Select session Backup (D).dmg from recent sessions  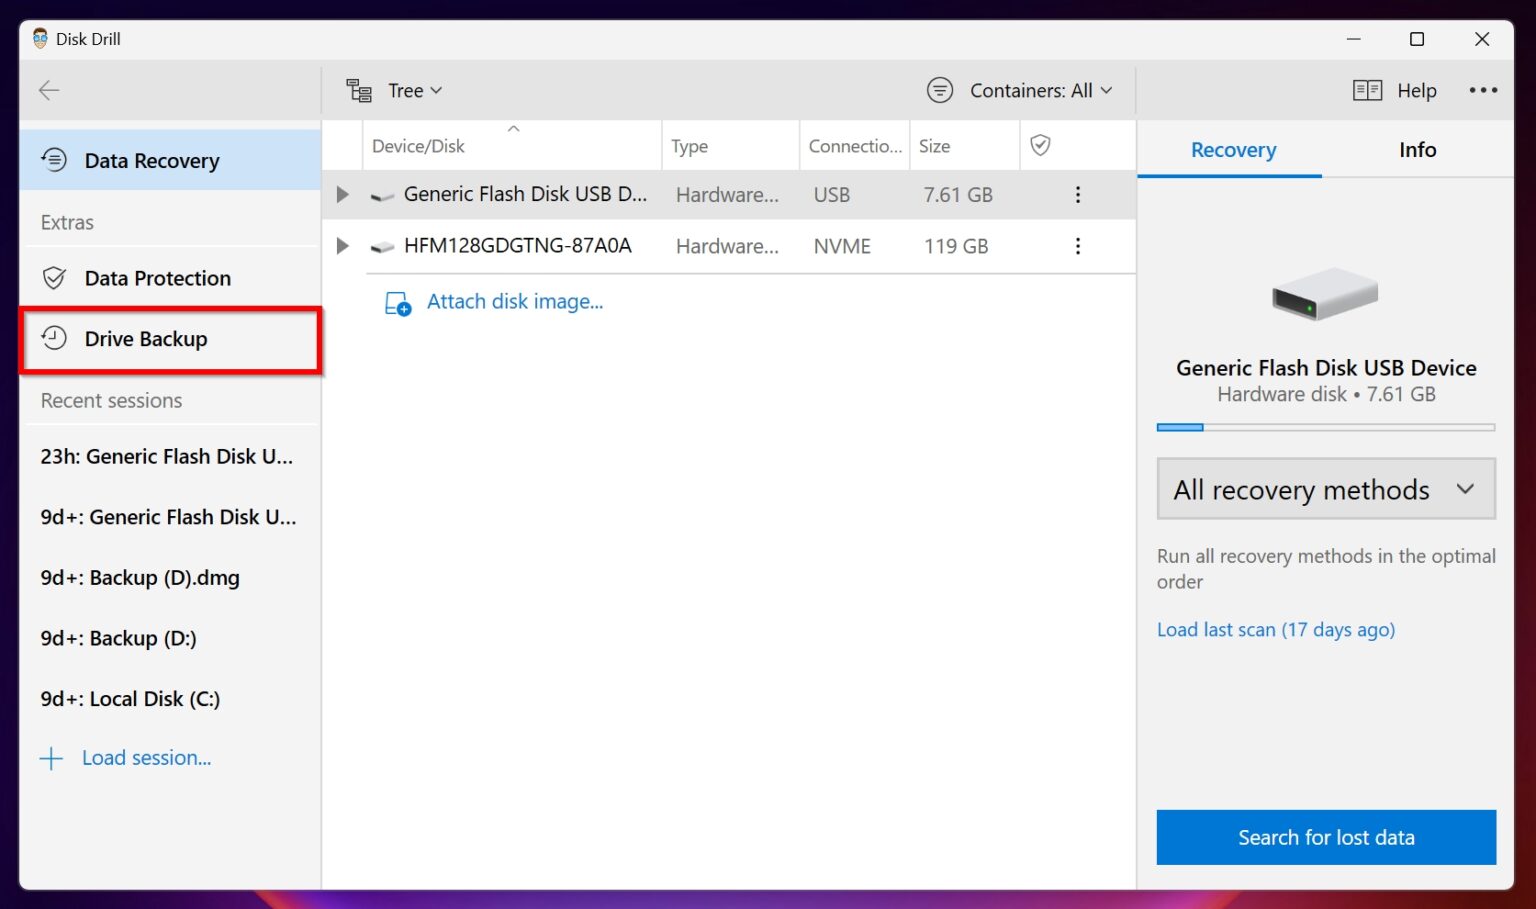pos(139,577)
